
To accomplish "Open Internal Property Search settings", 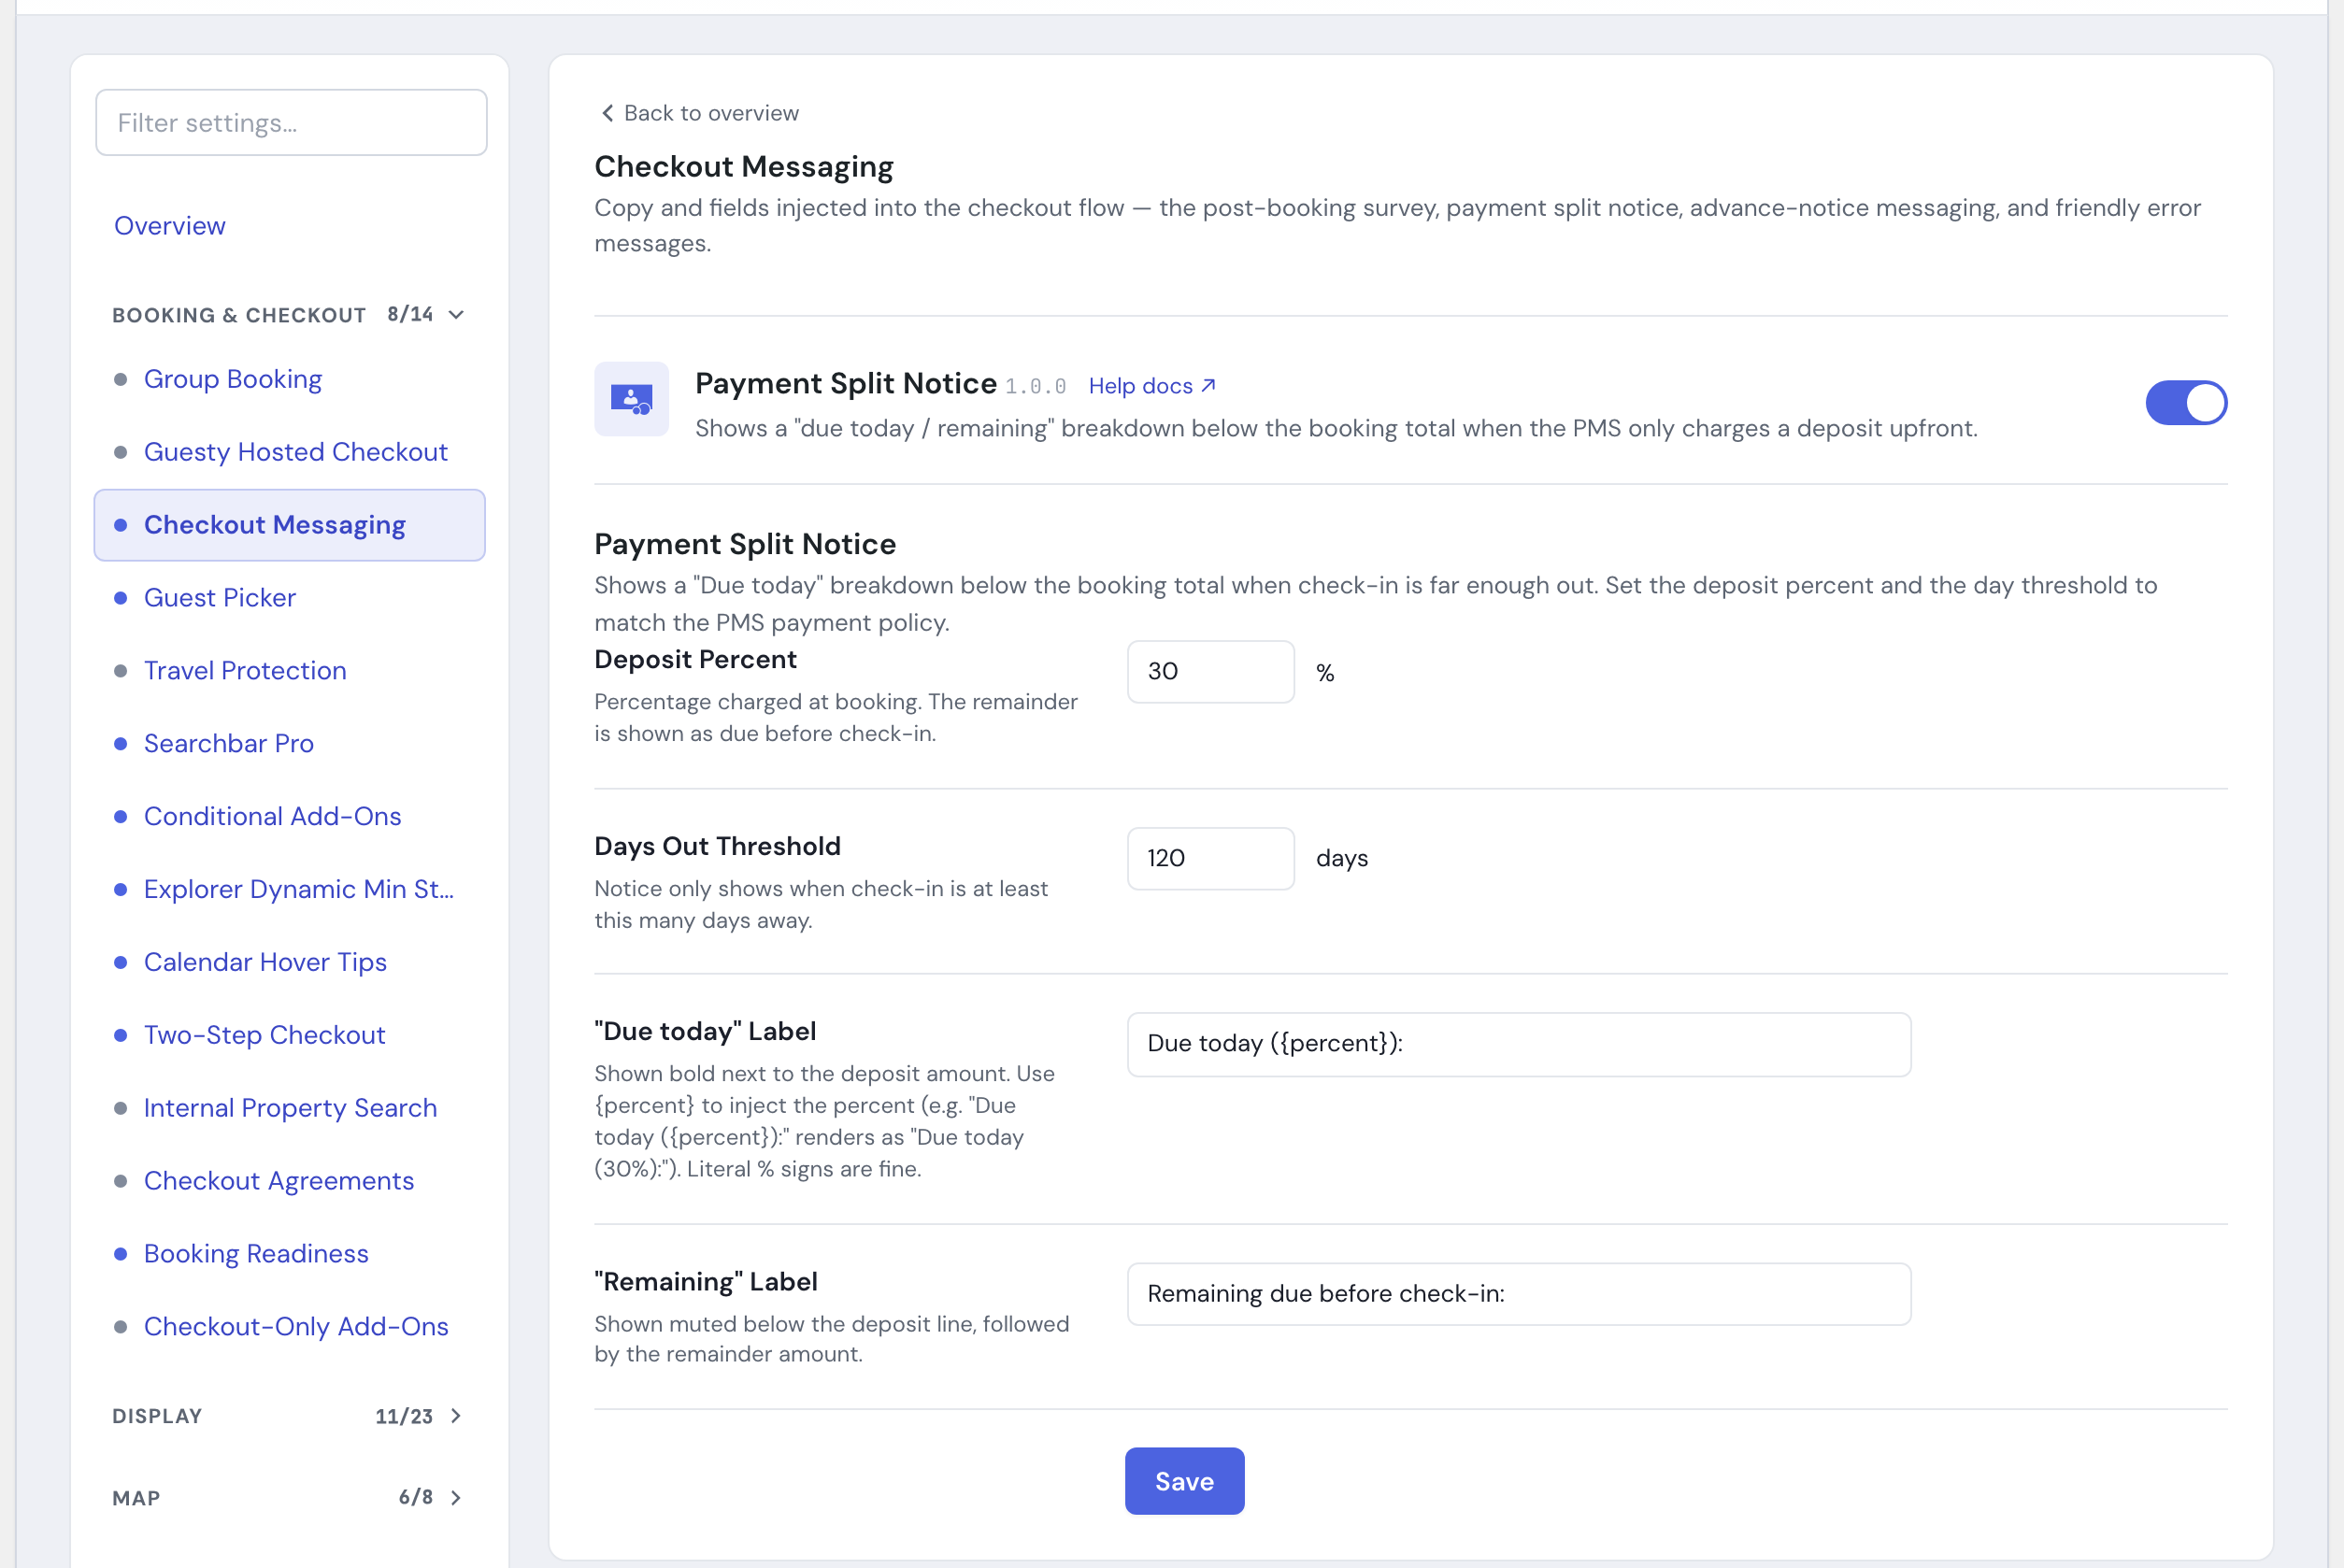I will [x=291, y=1108].
